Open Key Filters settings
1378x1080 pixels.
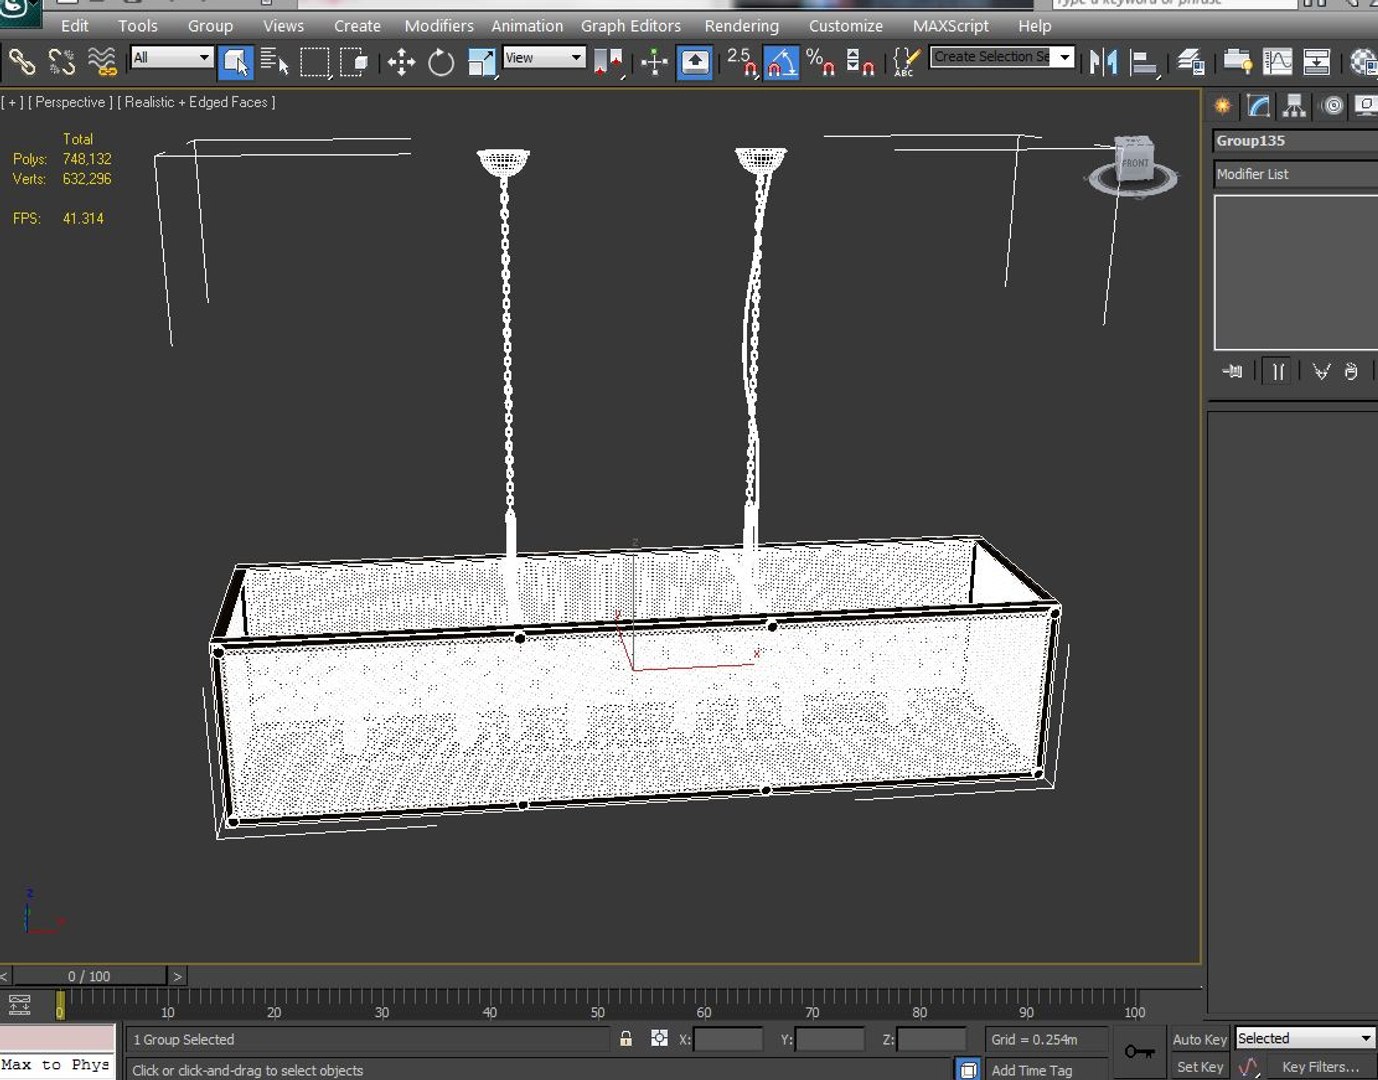click(1320, 1067)
